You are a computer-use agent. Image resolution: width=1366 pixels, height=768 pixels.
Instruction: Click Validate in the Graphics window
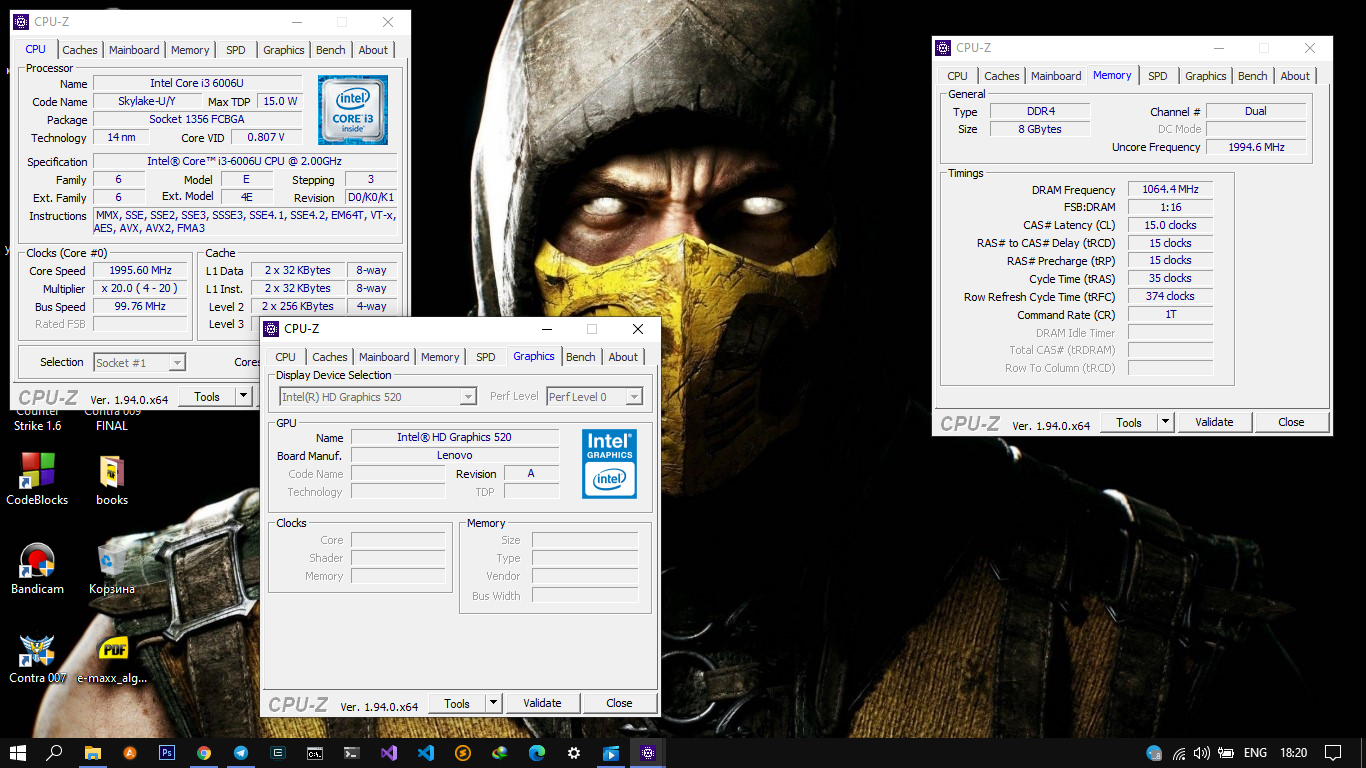[542, 703]
